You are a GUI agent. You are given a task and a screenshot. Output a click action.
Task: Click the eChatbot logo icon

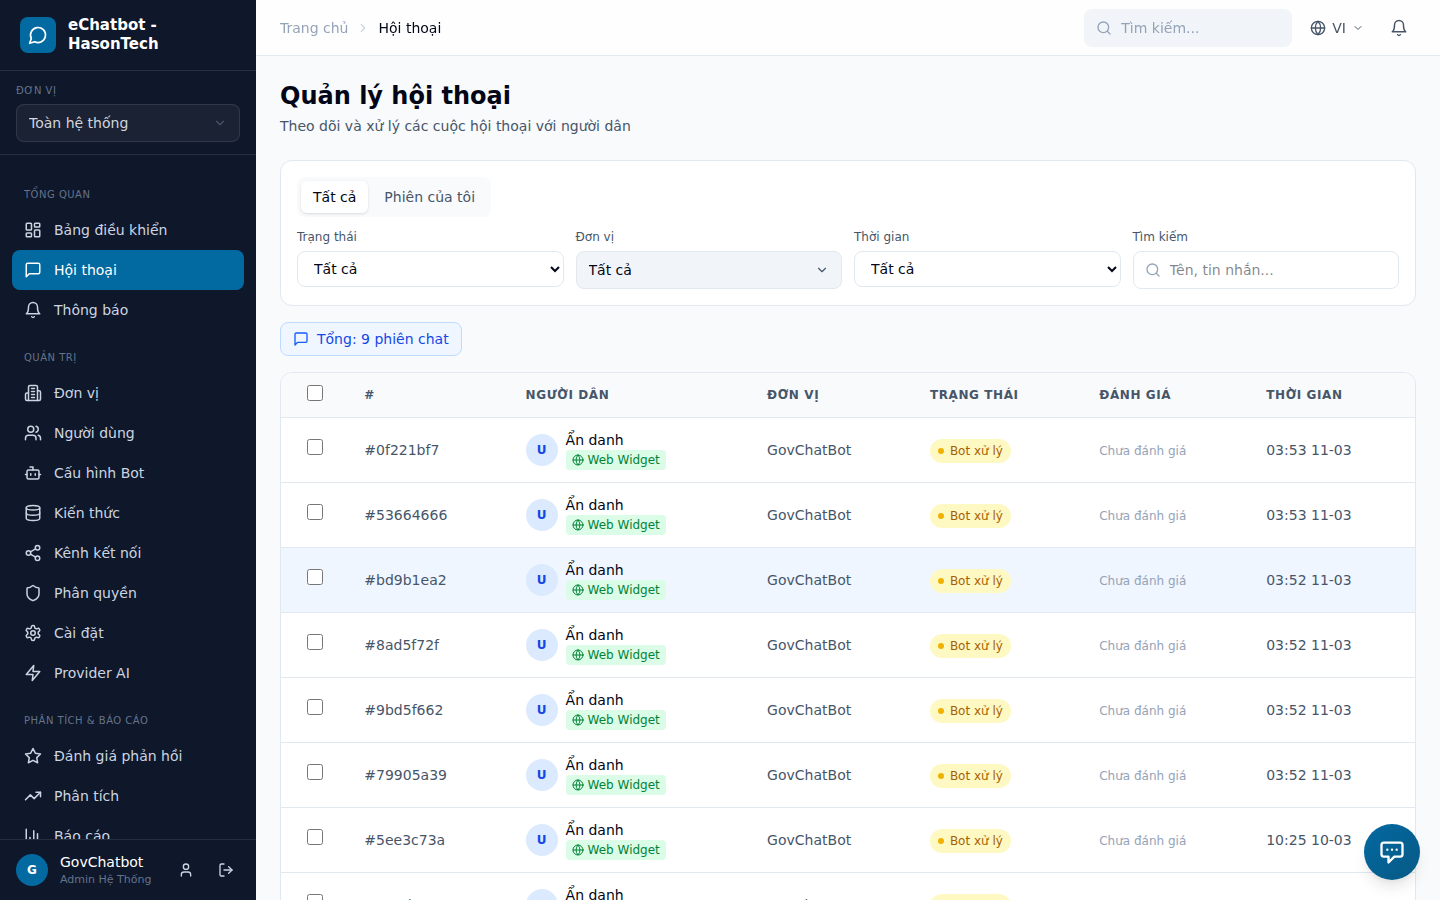38,35
